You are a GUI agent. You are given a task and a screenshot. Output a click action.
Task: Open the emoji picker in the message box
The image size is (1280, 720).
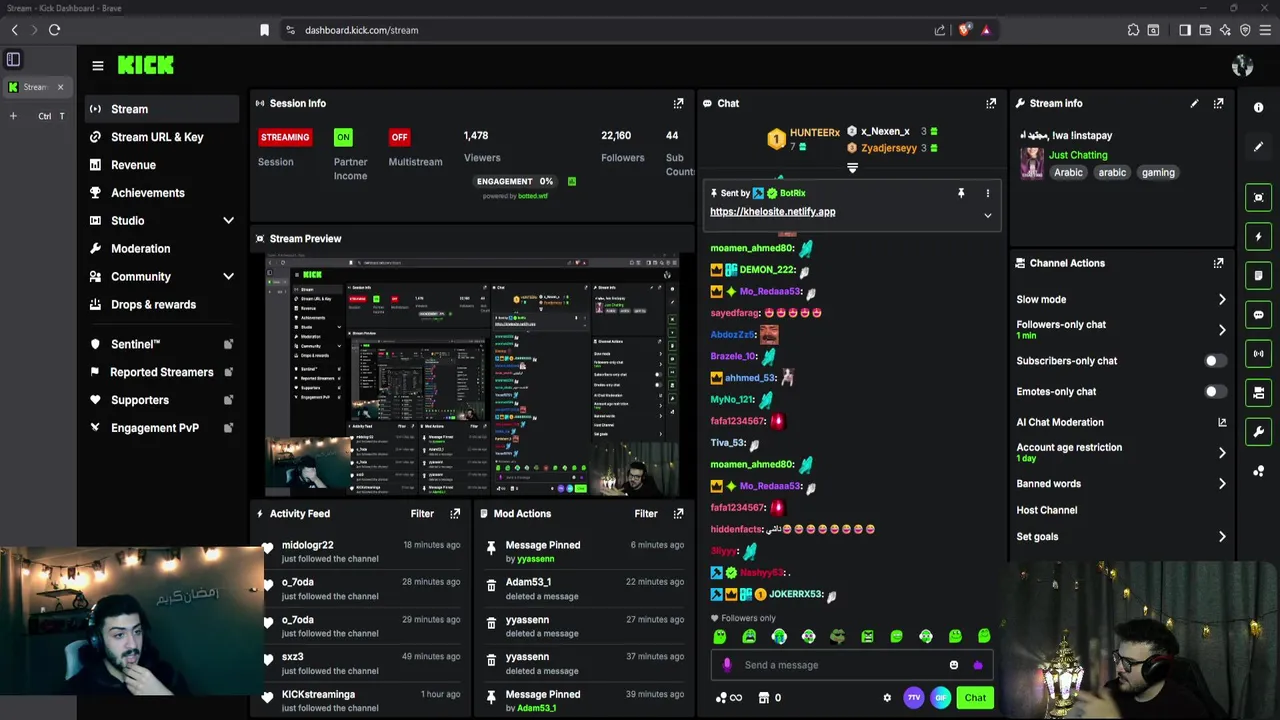click(954, 665)
